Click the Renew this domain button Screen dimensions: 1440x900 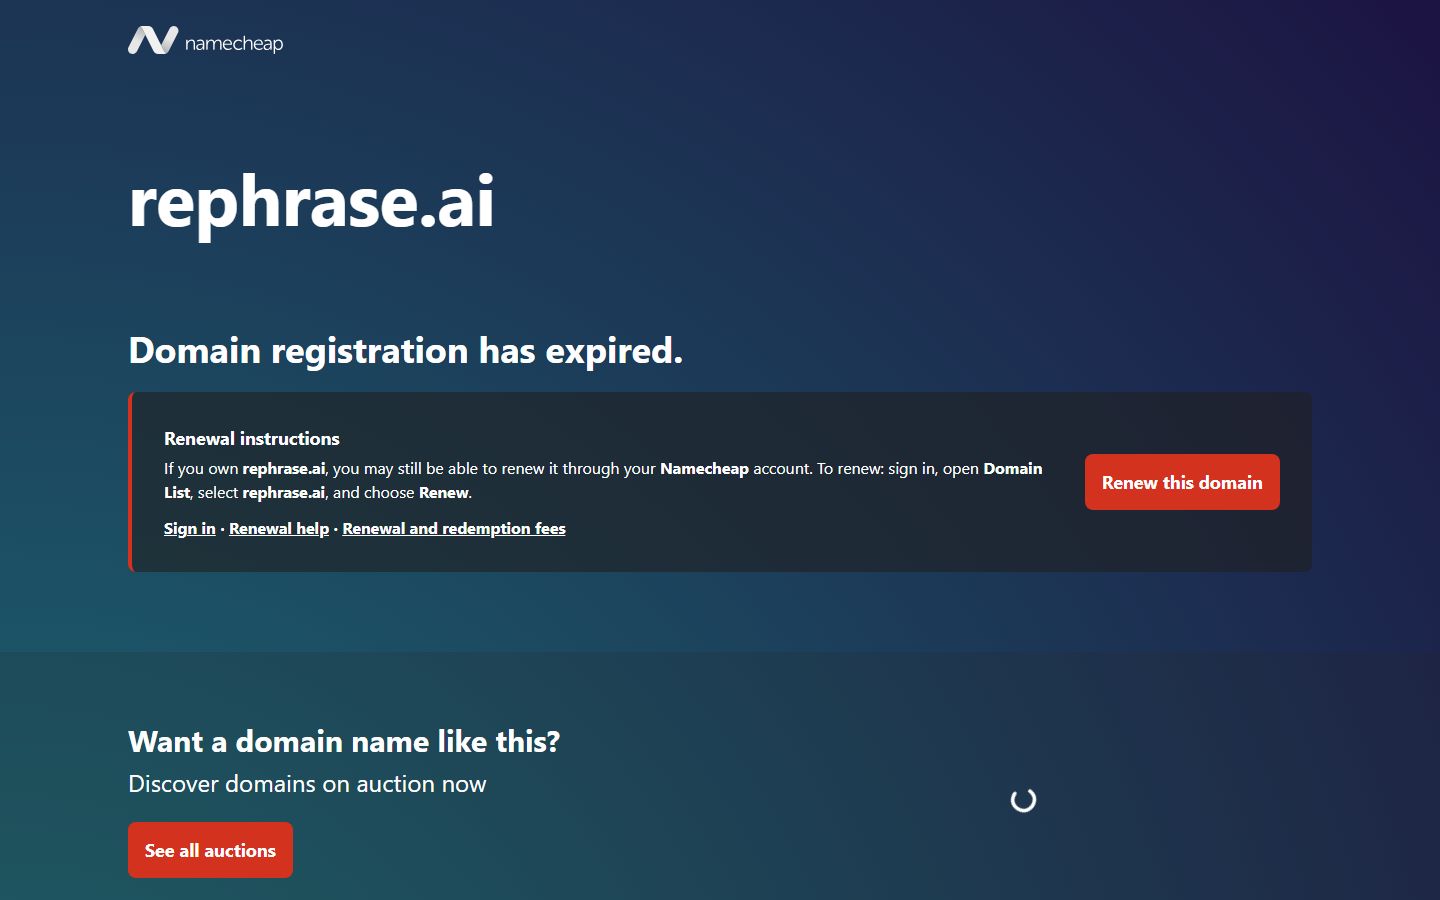pos(1182,482)
